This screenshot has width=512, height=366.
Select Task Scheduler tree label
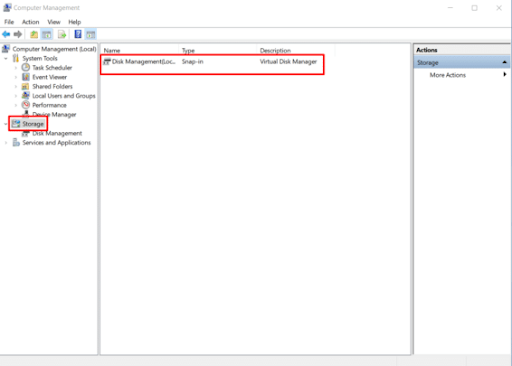coord(52,68)
